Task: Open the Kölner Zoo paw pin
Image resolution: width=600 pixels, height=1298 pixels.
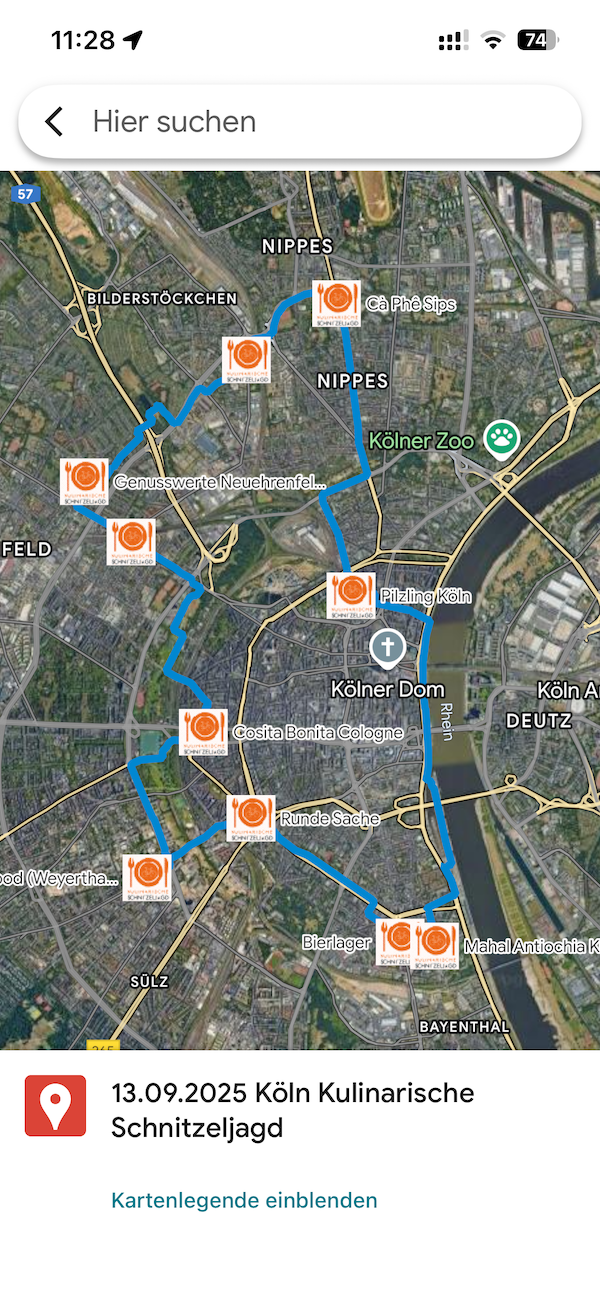Action: (501, 437)
